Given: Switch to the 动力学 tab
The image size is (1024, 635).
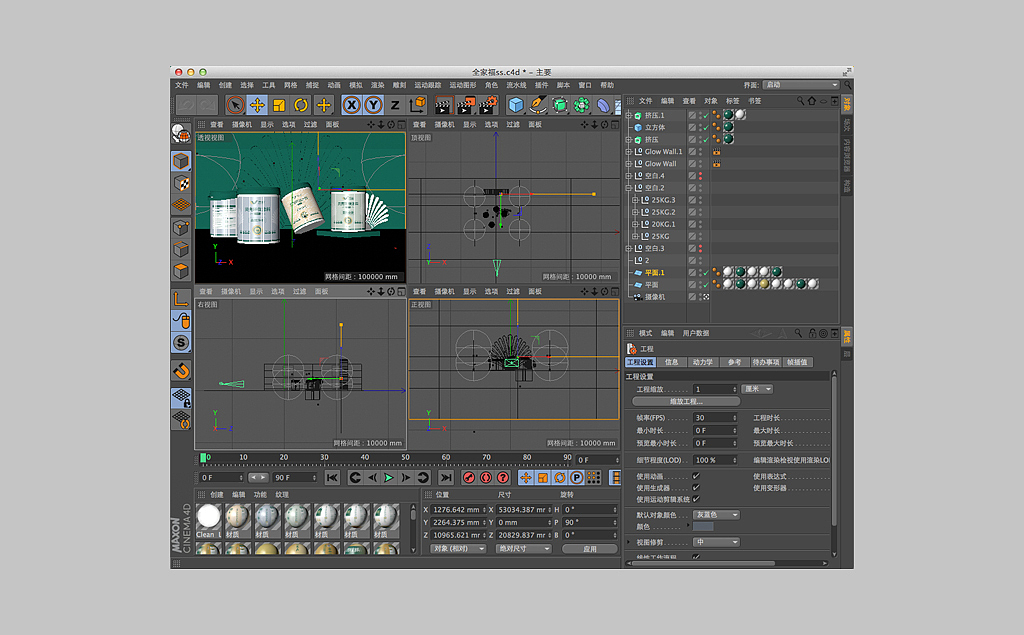Looking at the screenshot, I should (702, 362).
